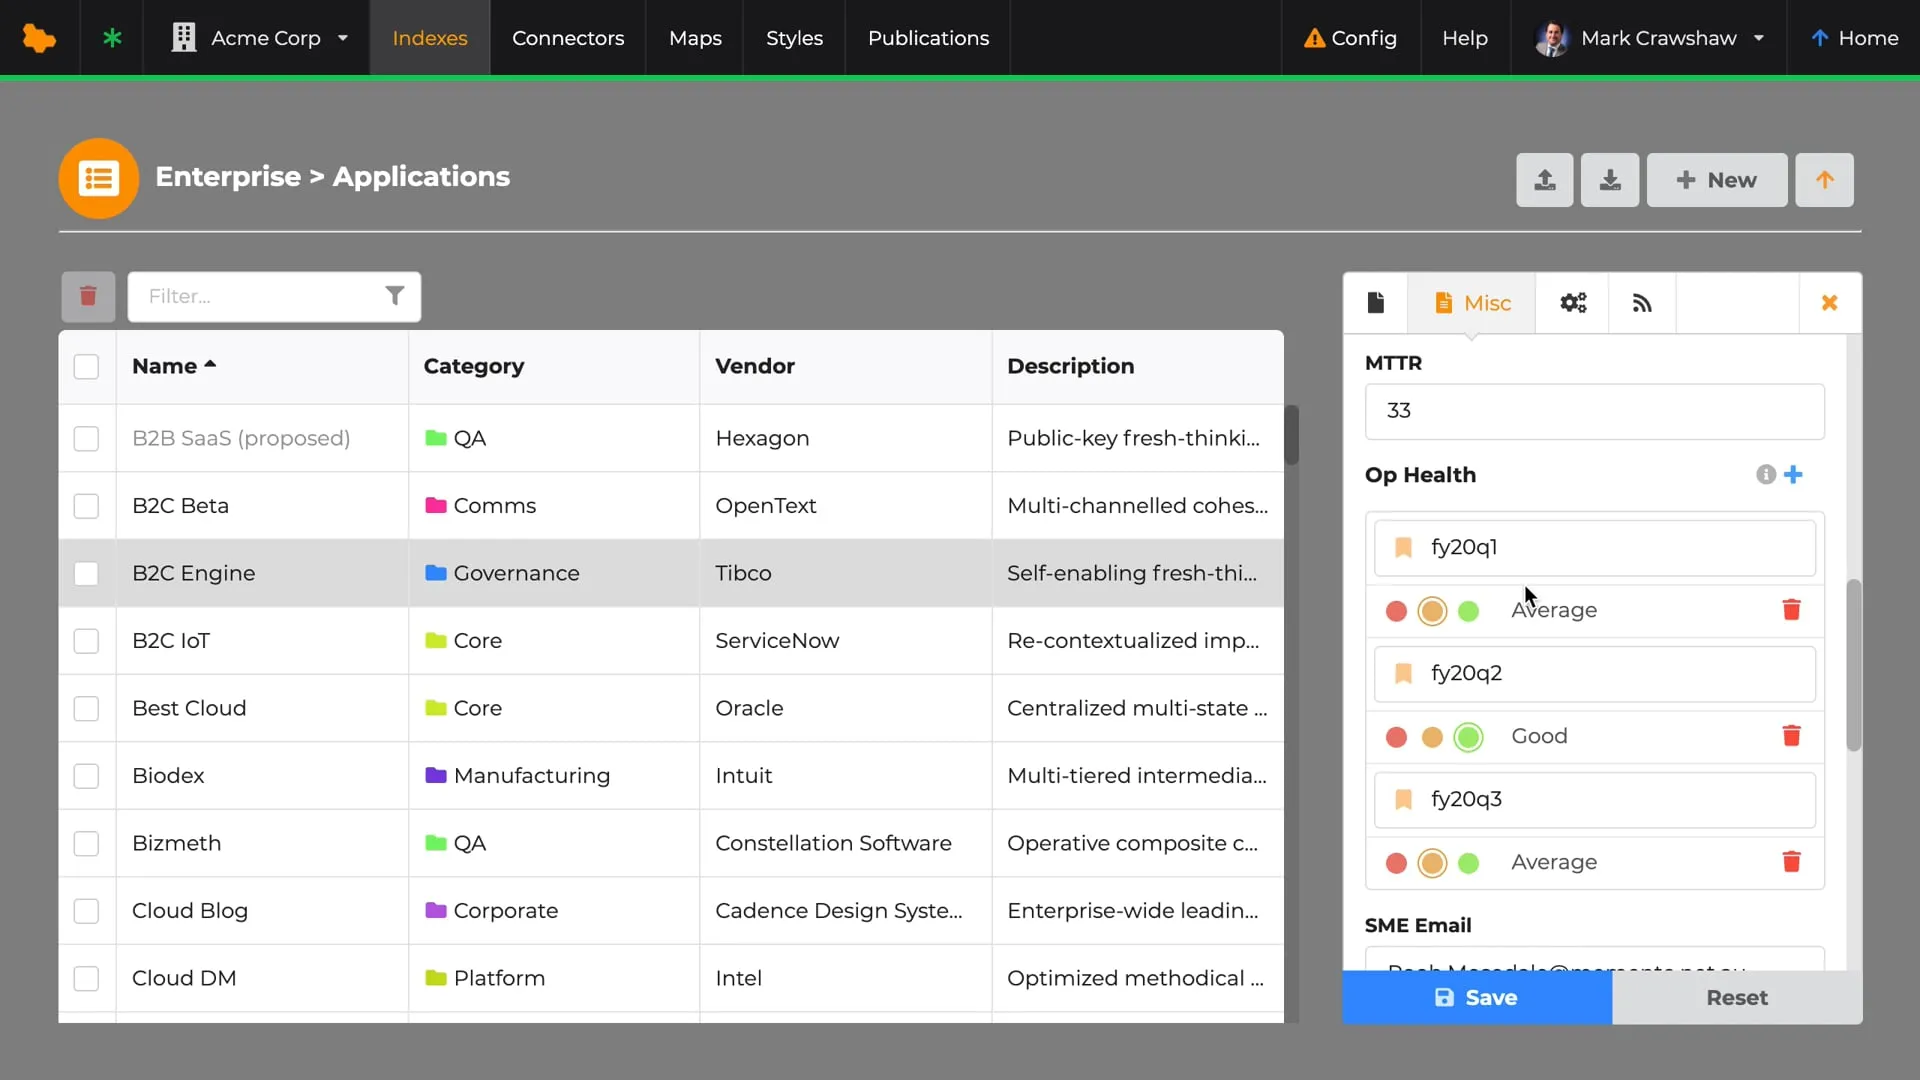The width and height of the screenshot is (1920, 1080).
Task: Close the side panel with X
Action: pyautogui.click(x=1829, y=303)
